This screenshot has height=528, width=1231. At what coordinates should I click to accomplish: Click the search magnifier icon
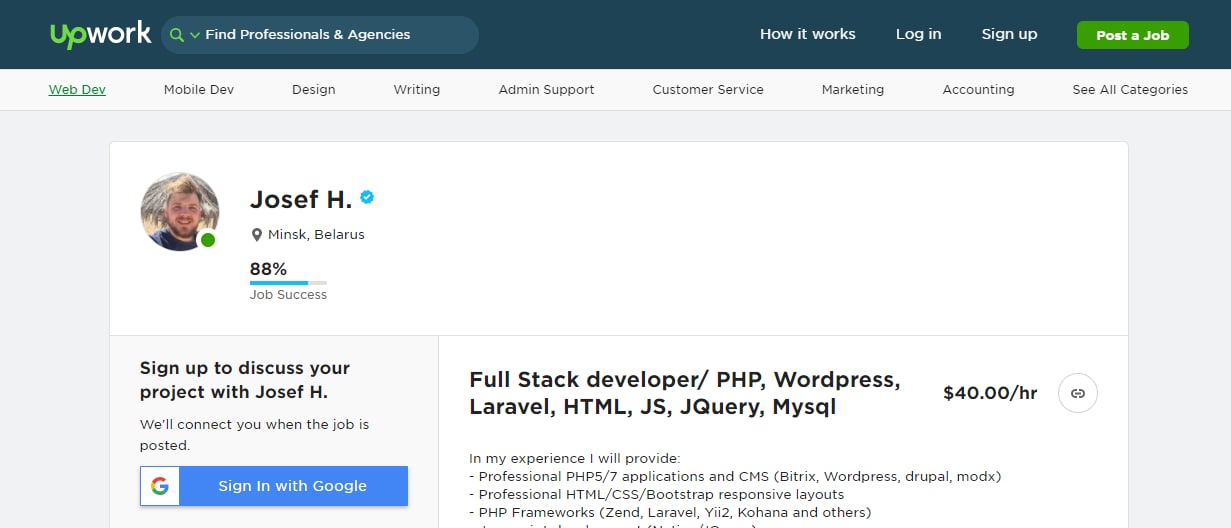177,35
